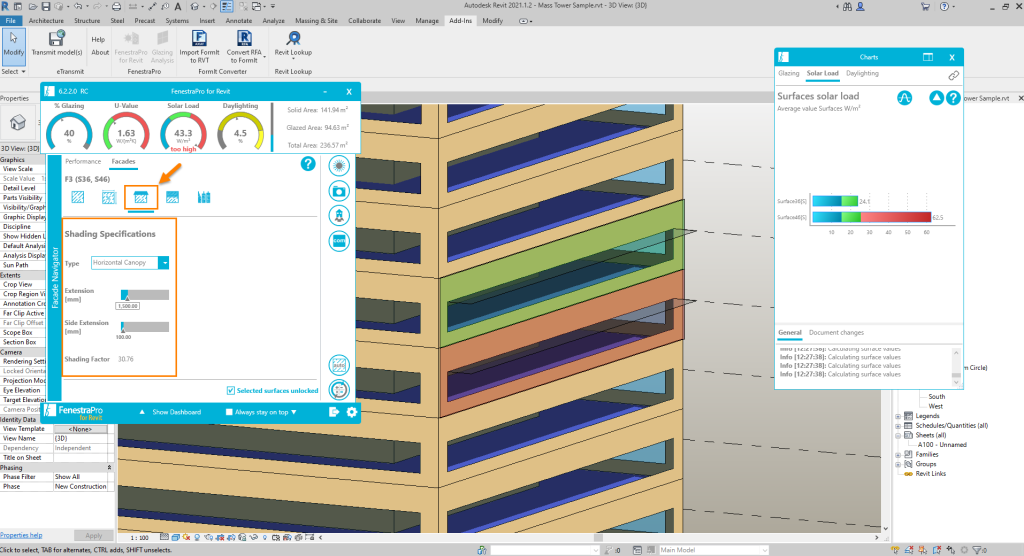Click the Charts panel layout window icon
This screenshot has height=556, width=1024.
(928, 57)
